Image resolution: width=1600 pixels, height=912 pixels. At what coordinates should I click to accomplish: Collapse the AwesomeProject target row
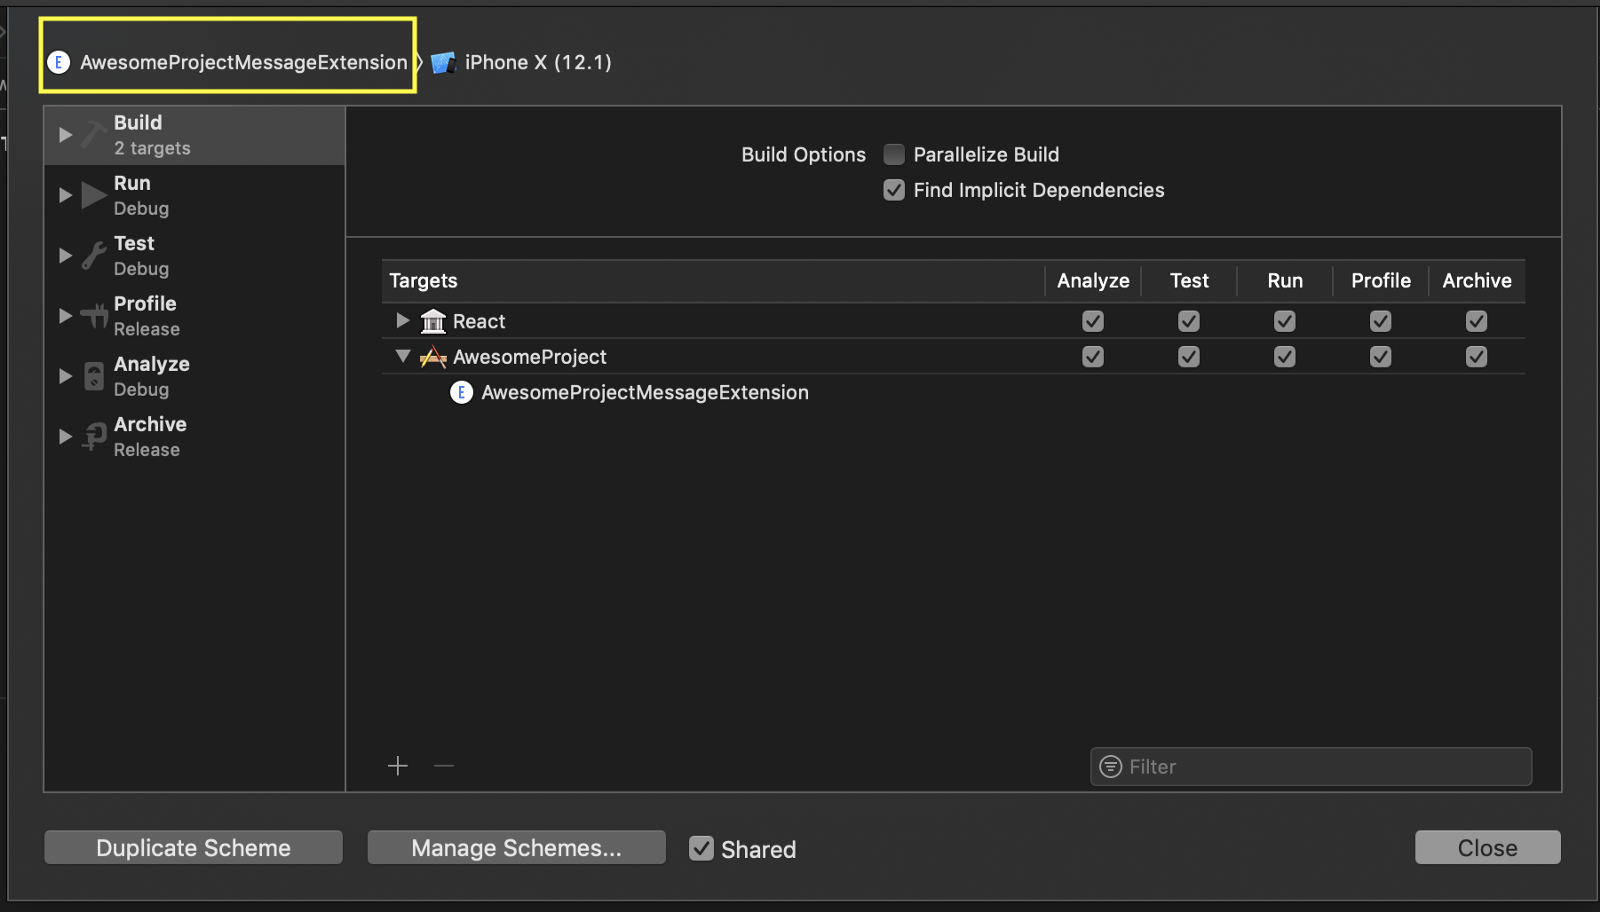[x=403, y=356]
